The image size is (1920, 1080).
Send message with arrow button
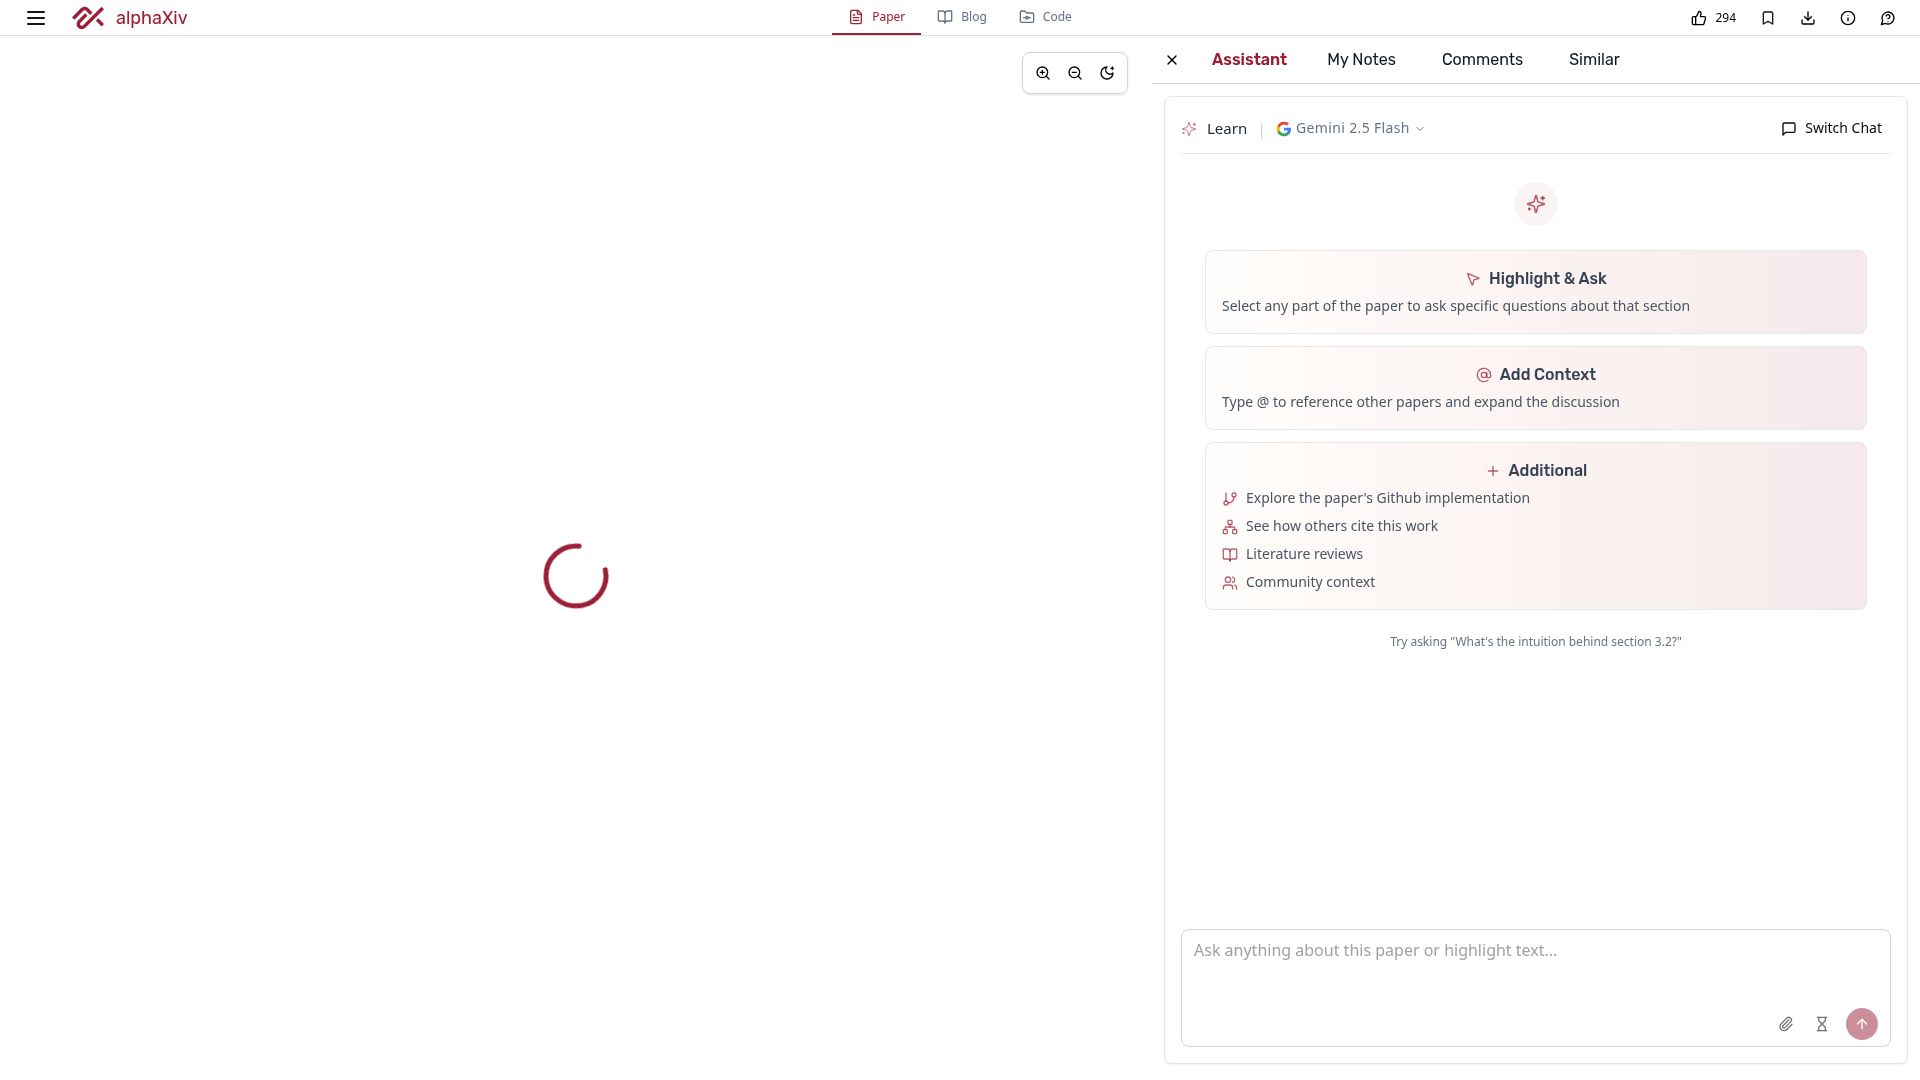pyautogui.click(x=1862, y=1024)
